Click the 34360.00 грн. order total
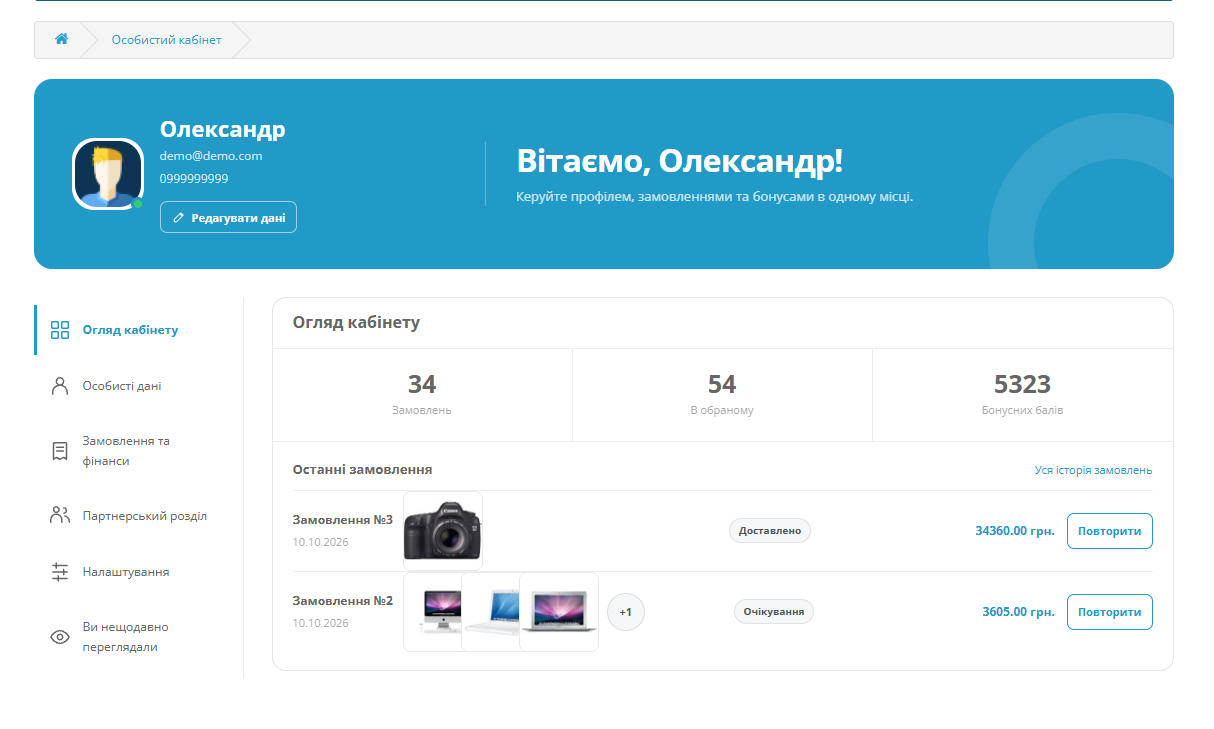Screen dimensions: 1214x729 1015,531
